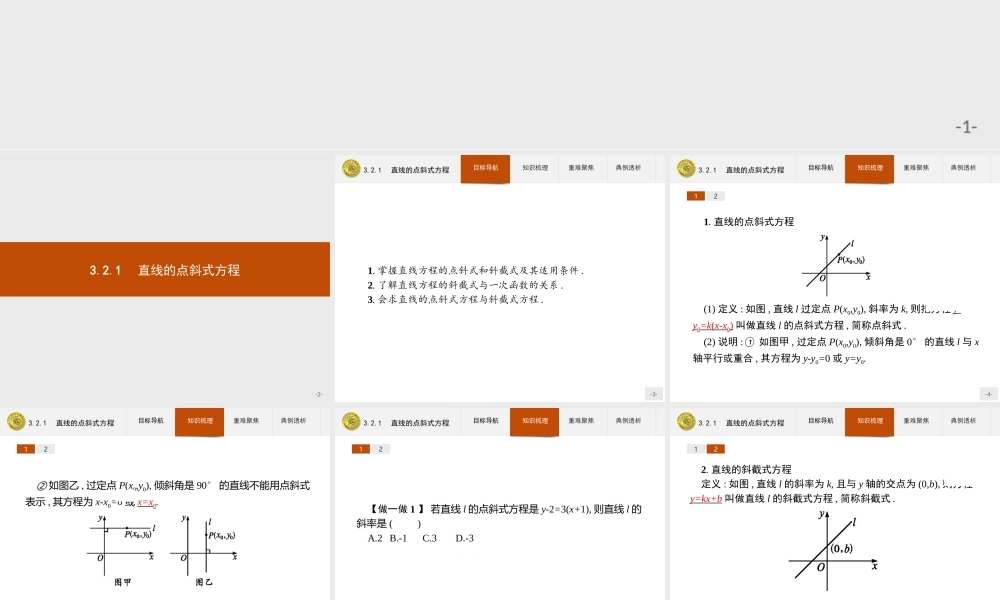
Task: Select 重难聚焦 tab on the objectives slide
Action: click(581, 168)
